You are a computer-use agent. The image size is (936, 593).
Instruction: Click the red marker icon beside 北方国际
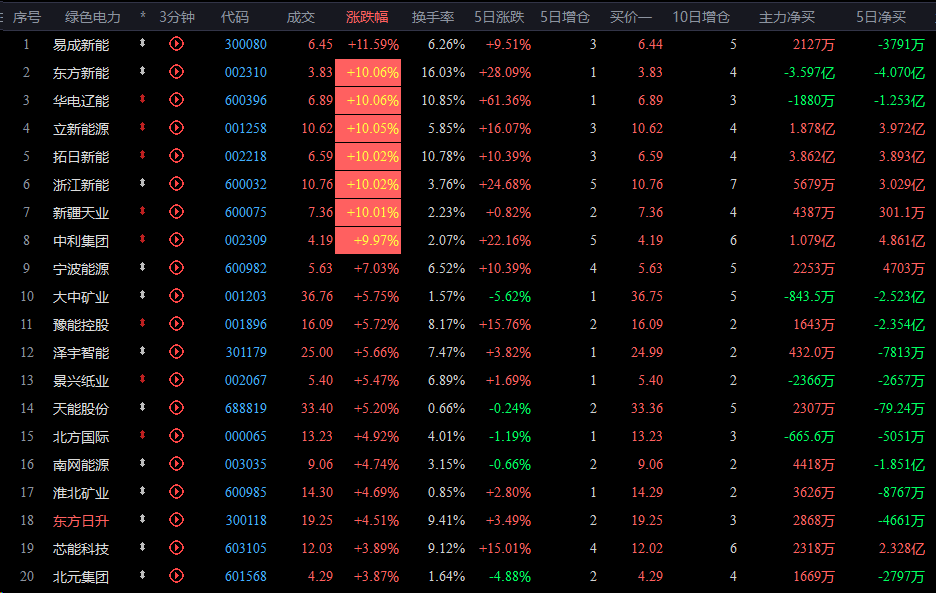click(x=143, y=436)
